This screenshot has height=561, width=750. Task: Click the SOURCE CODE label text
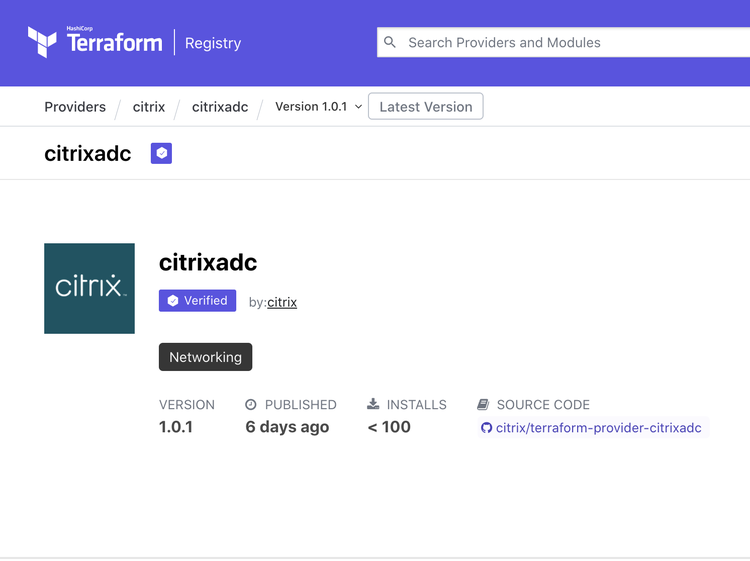[543, 405]
